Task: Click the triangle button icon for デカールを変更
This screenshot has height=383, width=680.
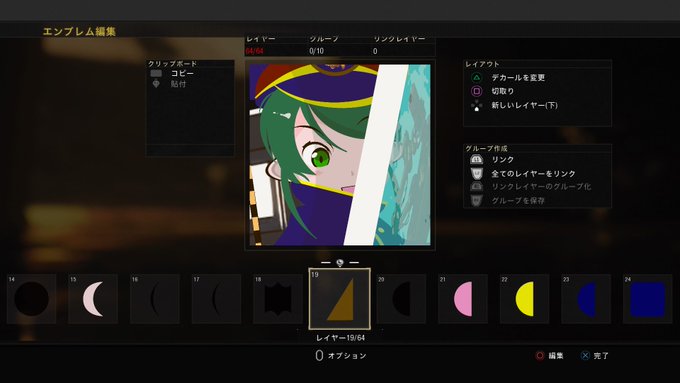Action: point(476,78)
